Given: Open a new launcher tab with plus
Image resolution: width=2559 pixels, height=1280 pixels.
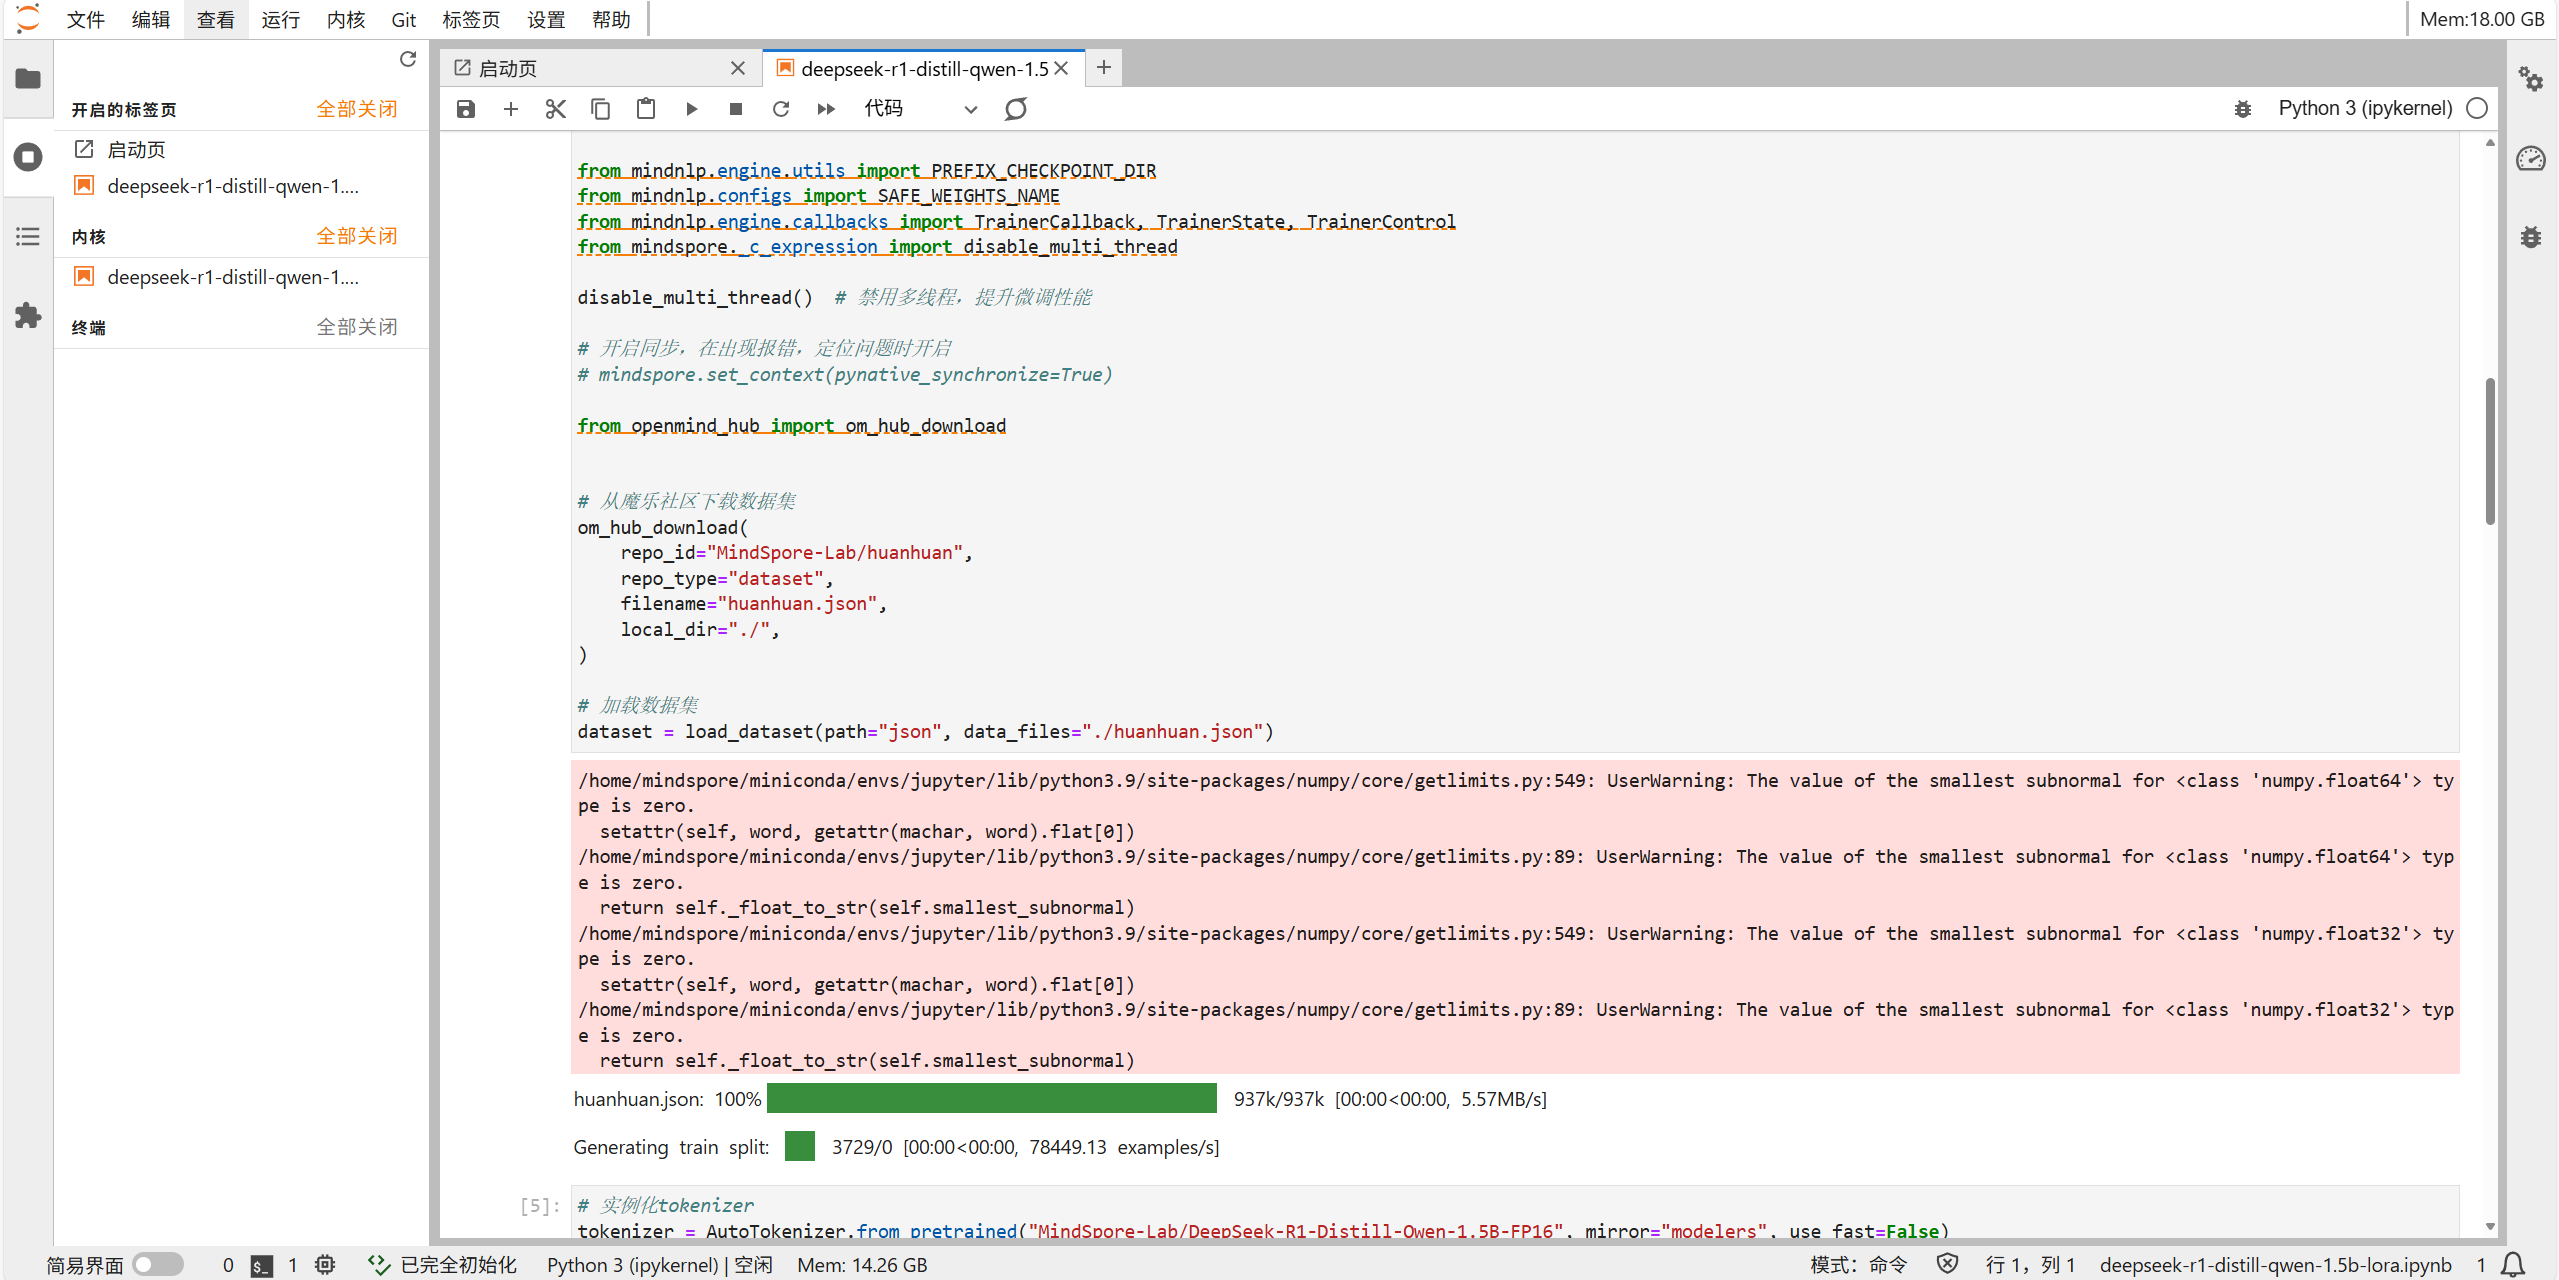Looking at the screenshot, I should click(1103, 67).
